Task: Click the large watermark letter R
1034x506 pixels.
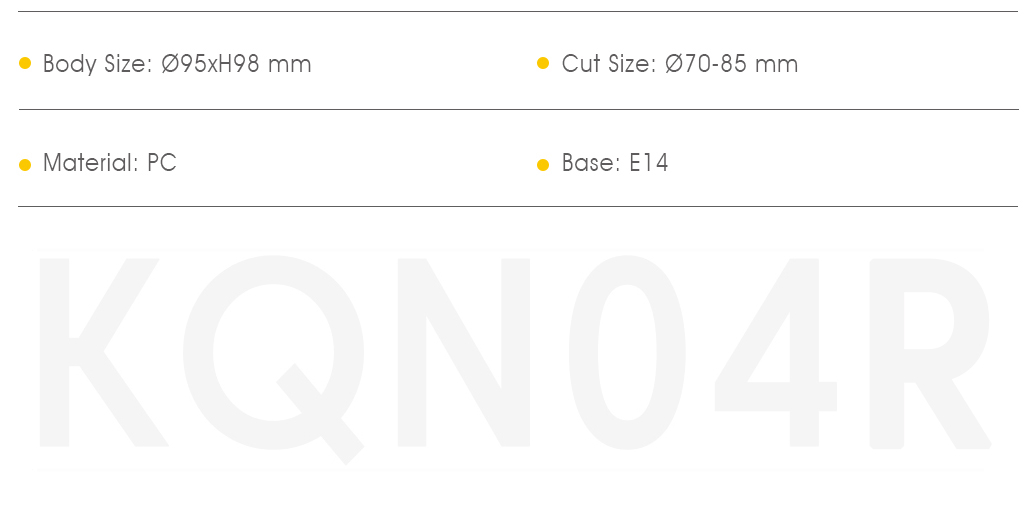Action: (x=930, y=354)
